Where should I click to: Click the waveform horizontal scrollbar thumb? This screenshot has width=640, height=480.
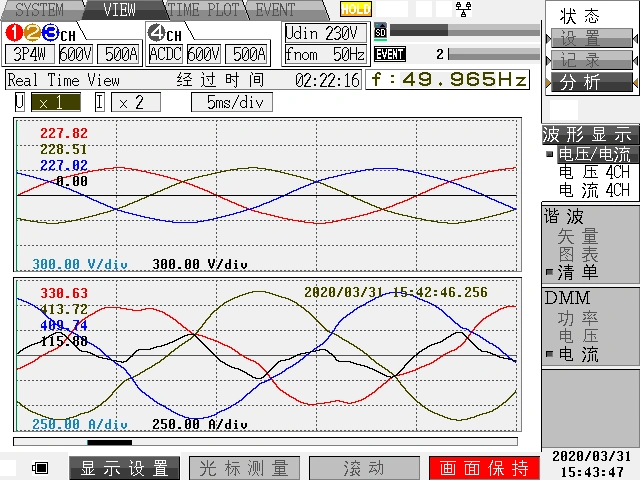109,442
